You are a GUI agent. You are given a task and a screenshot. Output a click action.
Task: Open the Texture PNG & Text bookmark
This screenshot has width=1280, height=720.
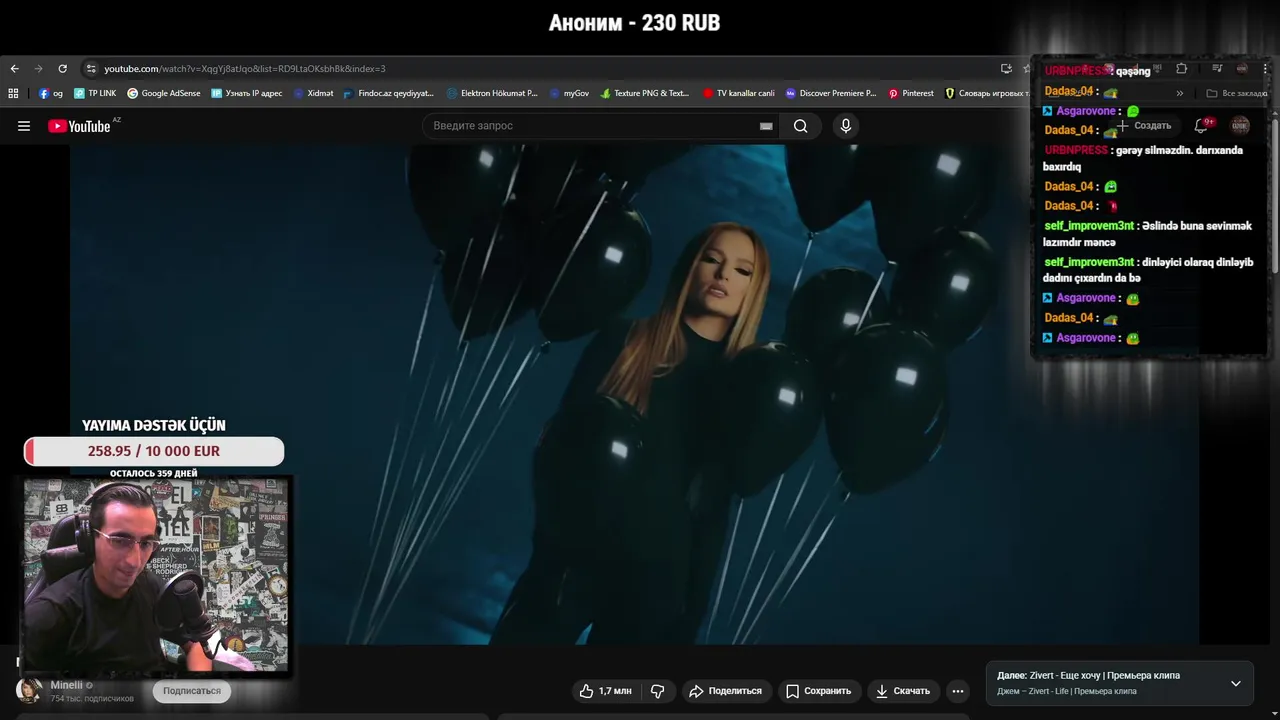coord(645,93)
